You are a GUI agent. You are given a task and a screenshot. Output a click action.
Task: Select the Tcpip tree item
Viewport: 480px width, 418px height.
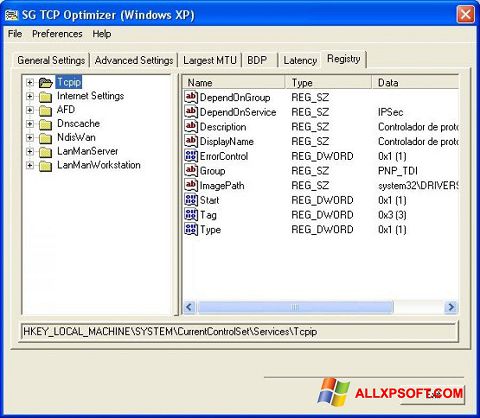tap(69, 82)
